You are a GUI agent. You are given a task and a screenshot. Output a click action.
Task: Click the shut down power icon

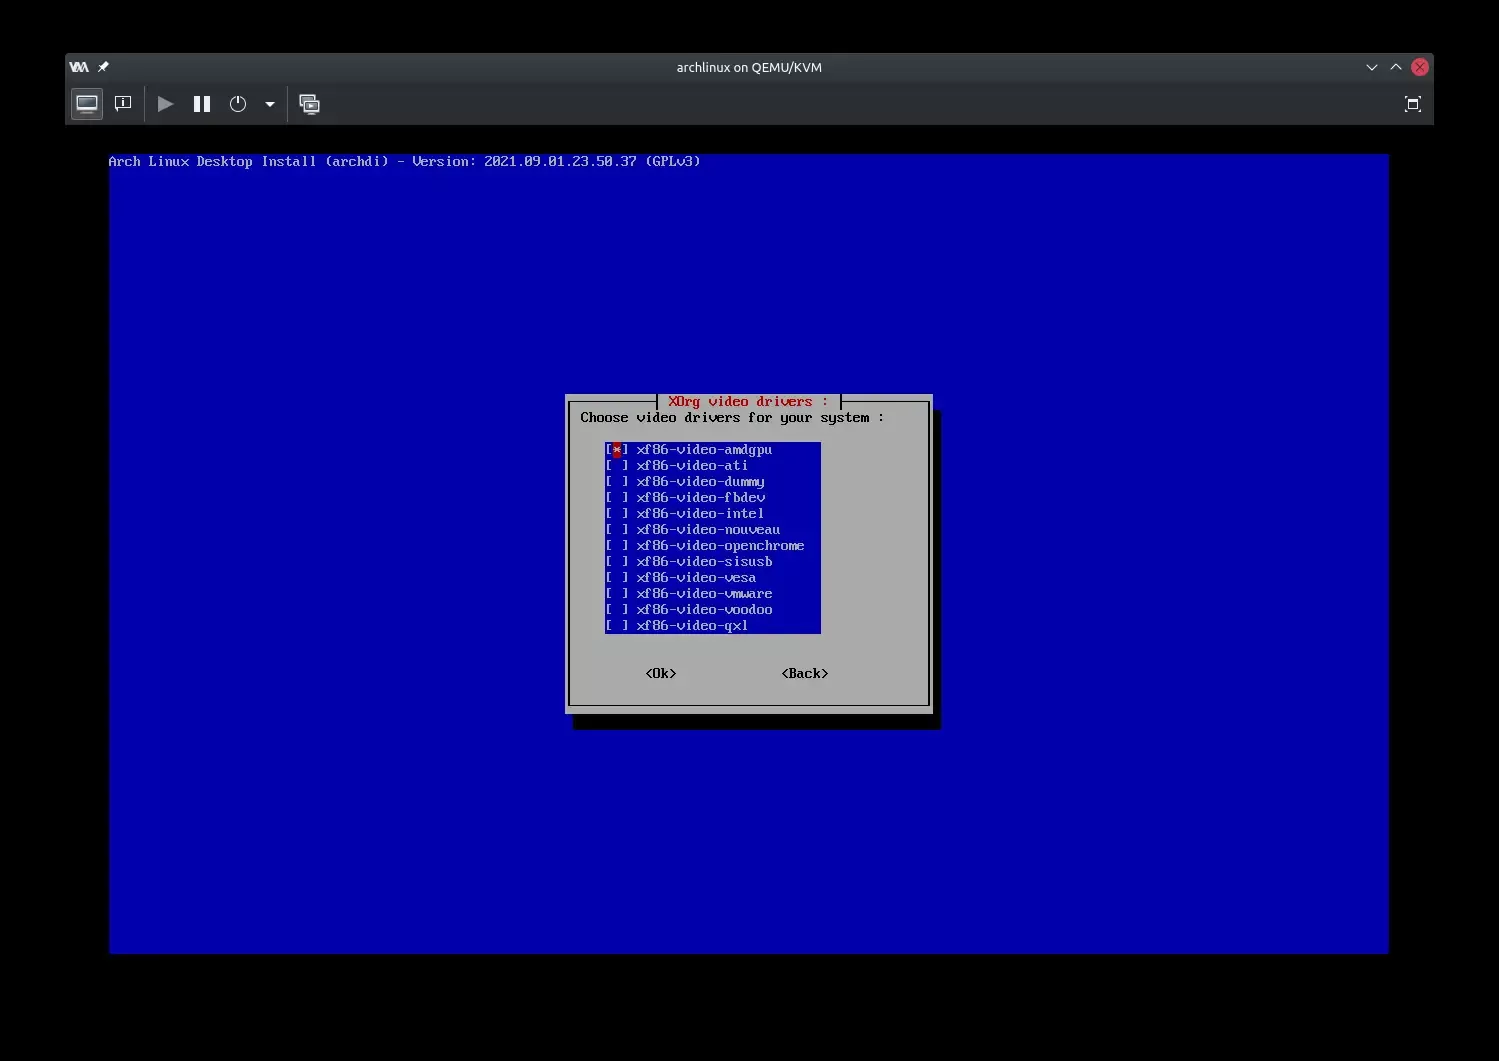238,104
